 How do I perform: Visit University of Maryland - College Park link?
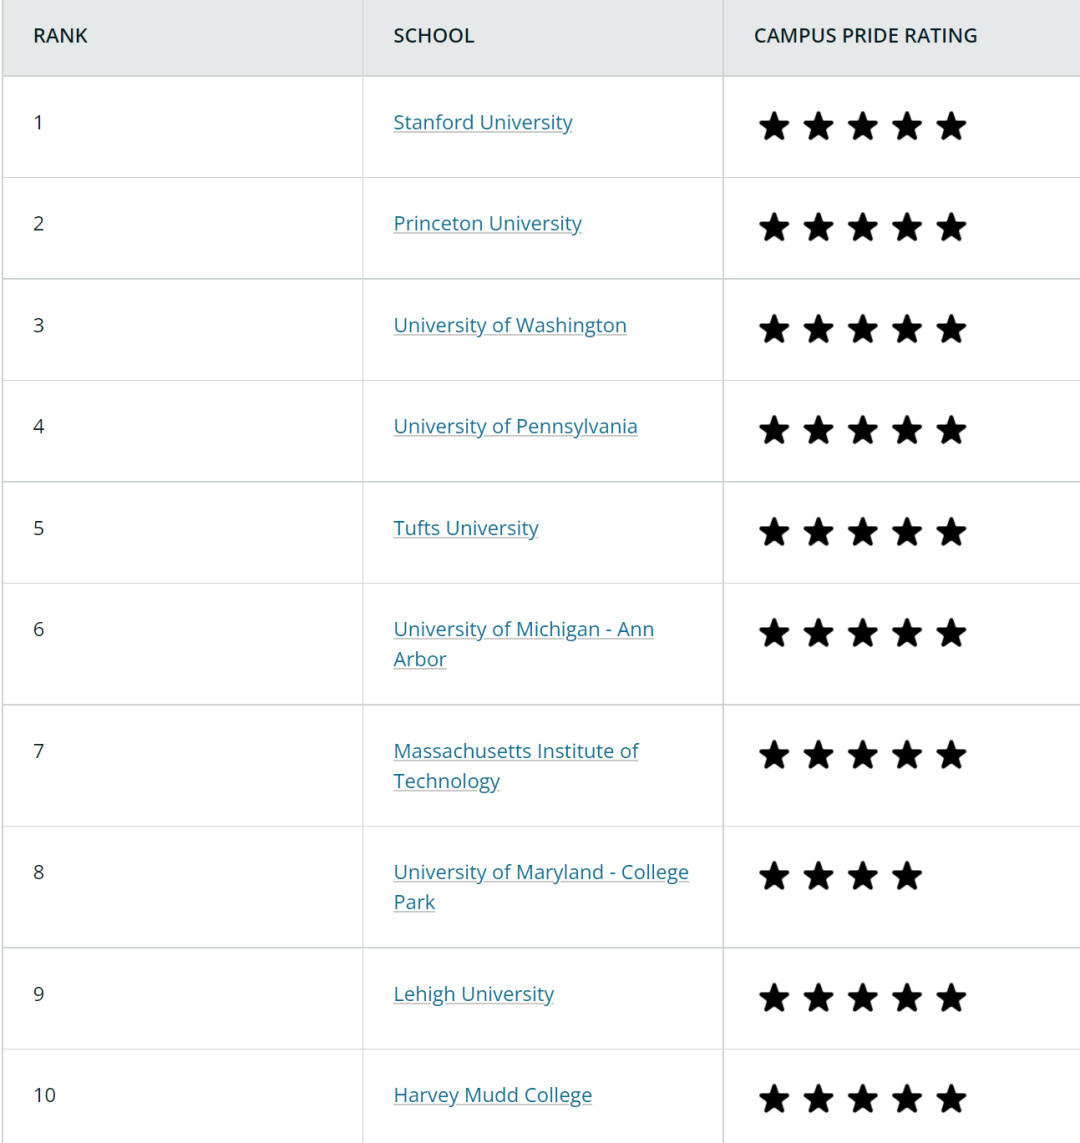point(541,887)
